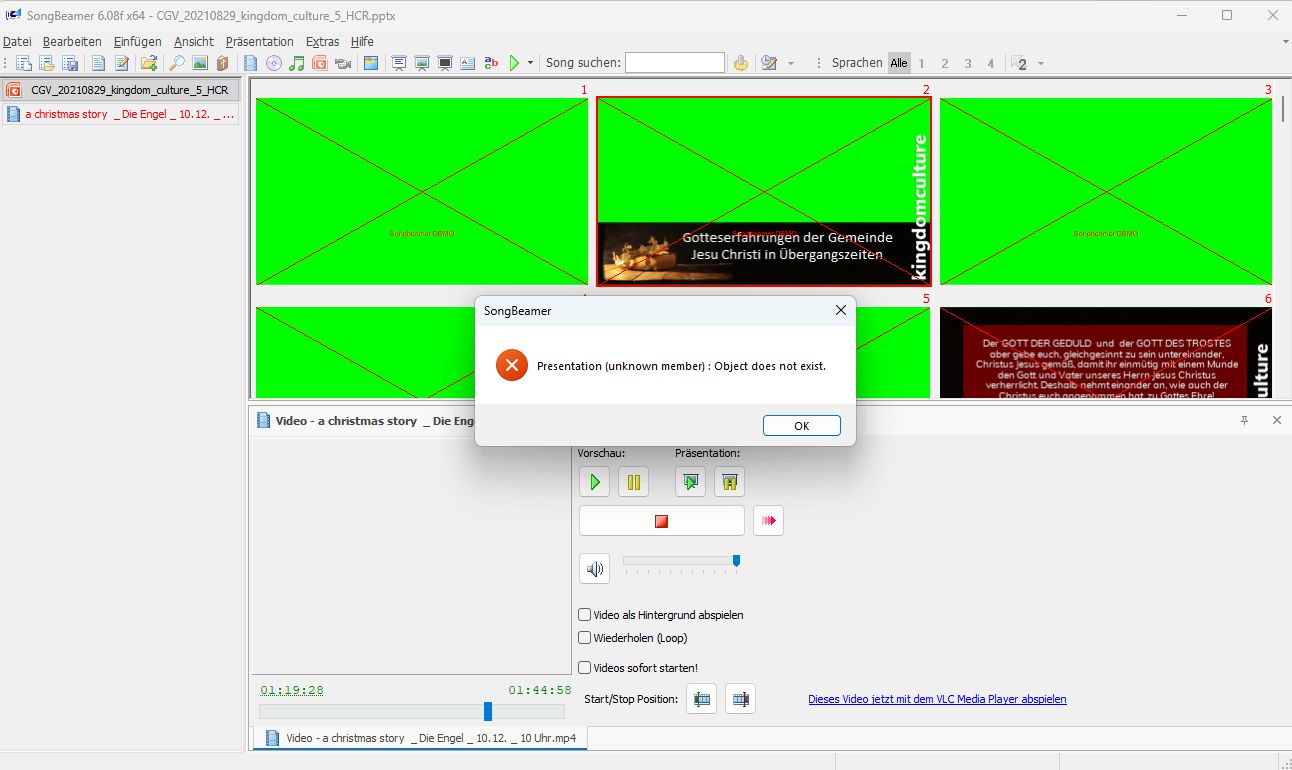Click the CD disc icon in toolbar
The height and width of the screenshot is (770, 1292).
tap(273, 63)
